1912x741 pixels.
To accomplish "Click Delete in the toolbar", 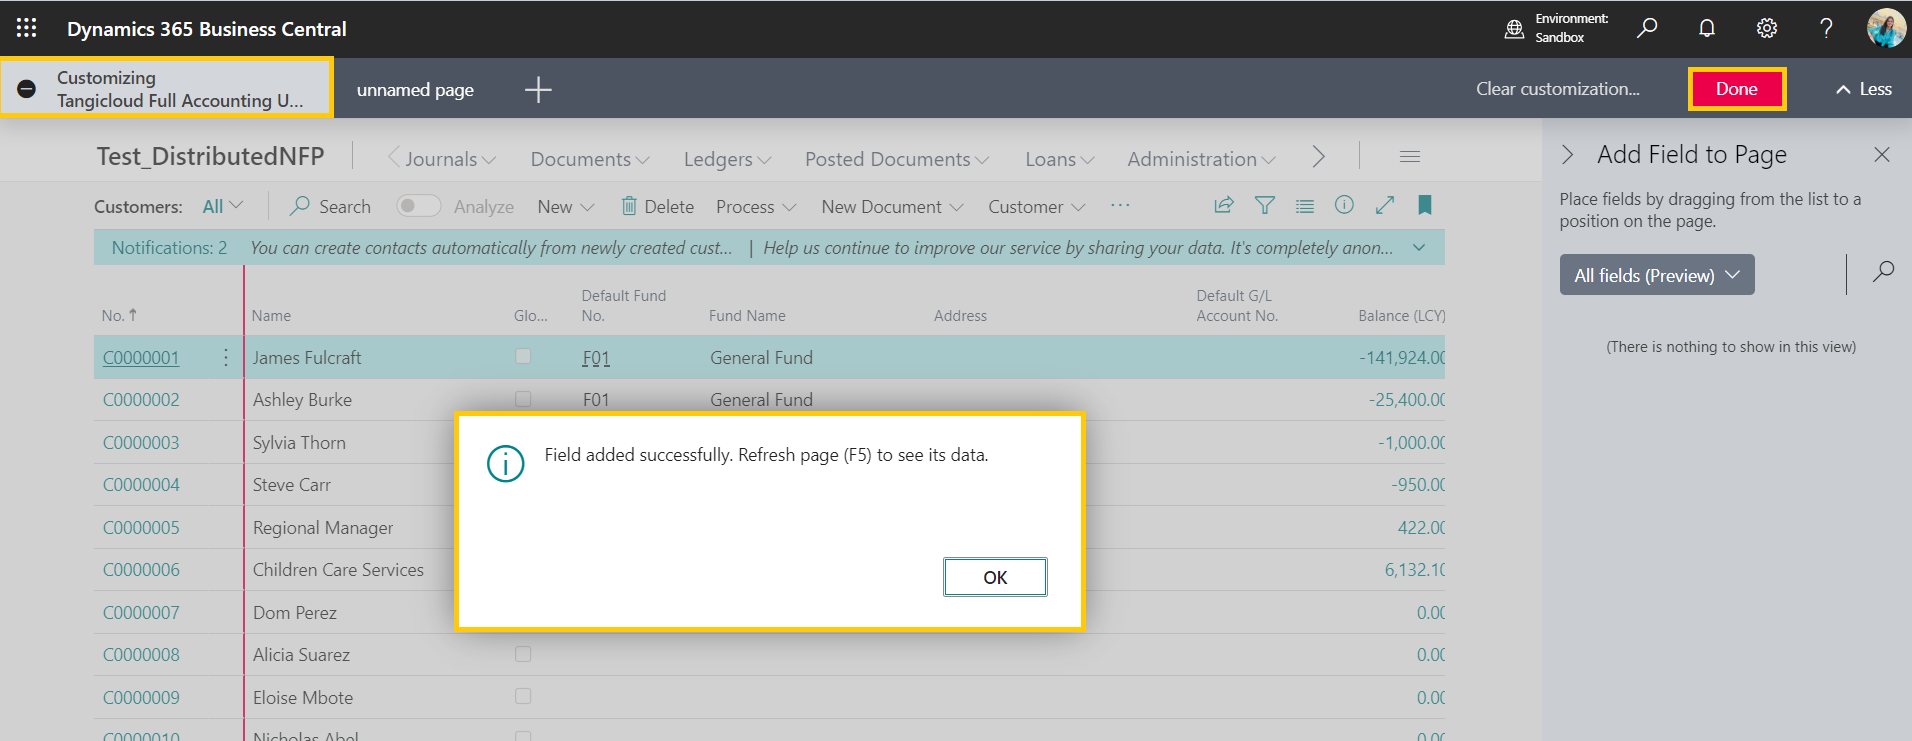I will (x=658, y=207).
